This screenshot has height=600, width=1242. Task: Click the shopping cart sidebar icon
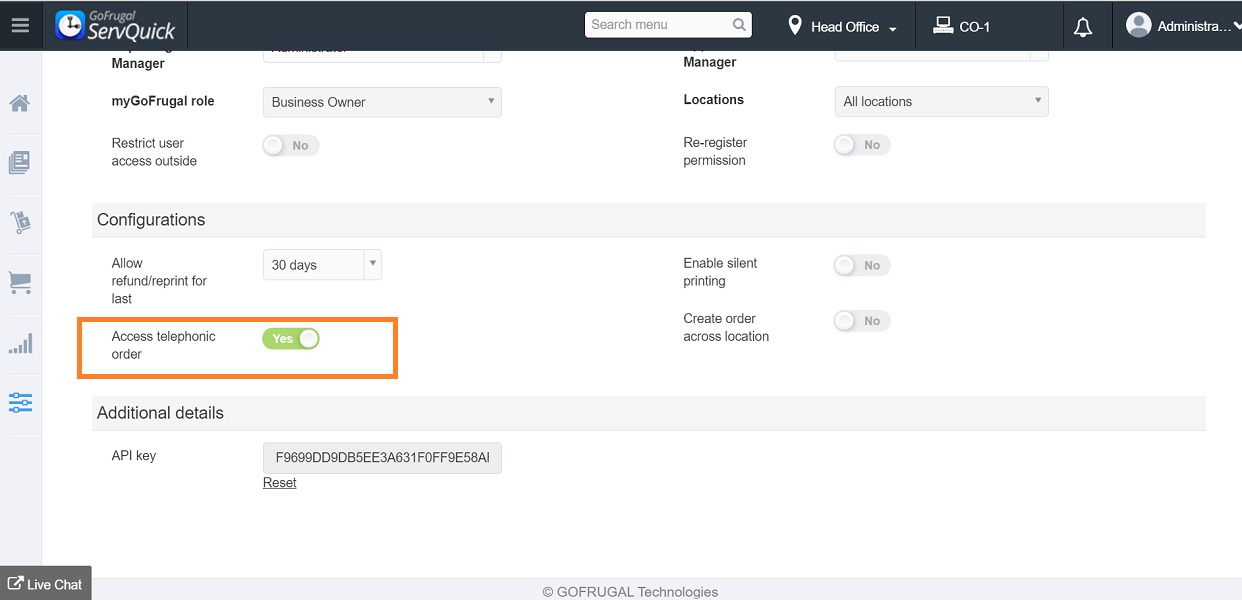[20, 283]
